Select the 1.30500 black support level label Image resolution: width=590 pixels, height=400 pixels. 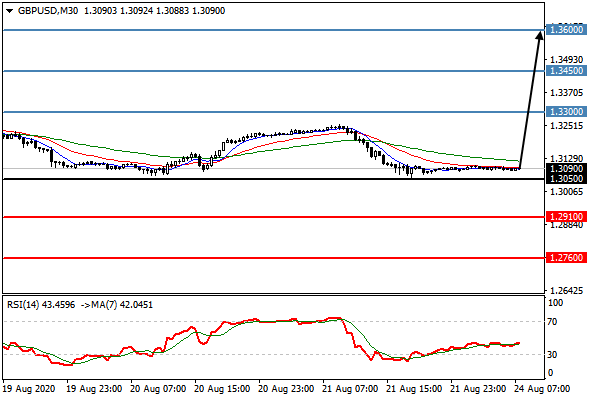pyautogui.click(x=566, y=179)
